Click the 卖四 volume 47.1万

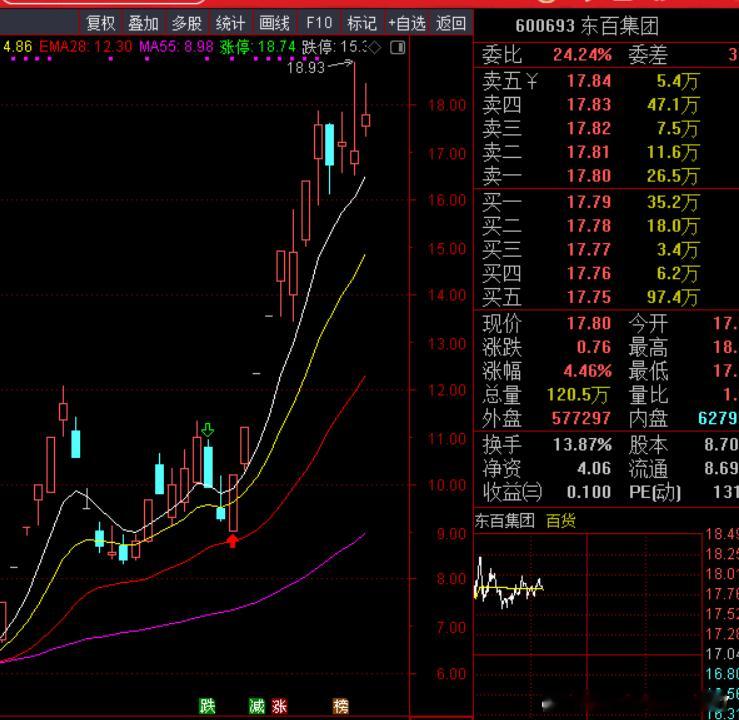673,105
